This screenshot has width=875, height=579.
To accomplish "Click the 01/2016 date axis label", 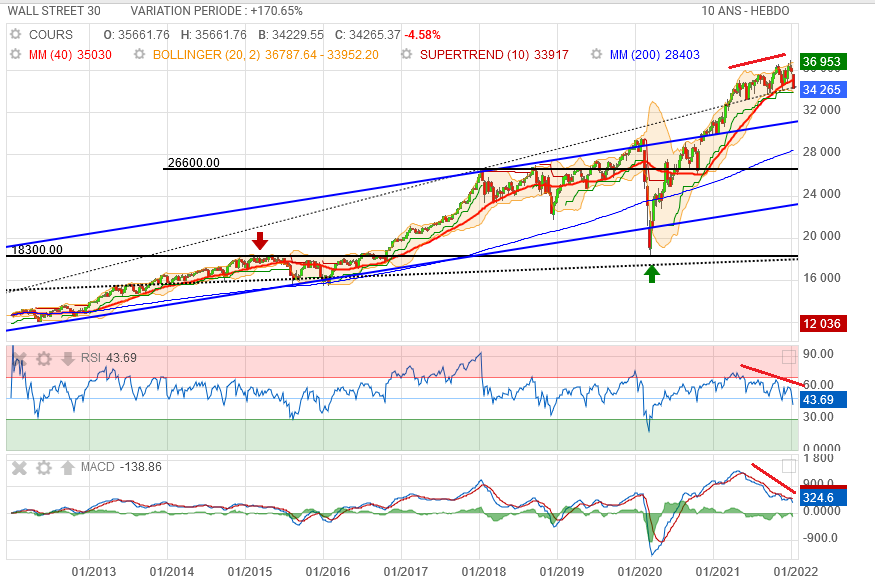I will pos(328,572).
